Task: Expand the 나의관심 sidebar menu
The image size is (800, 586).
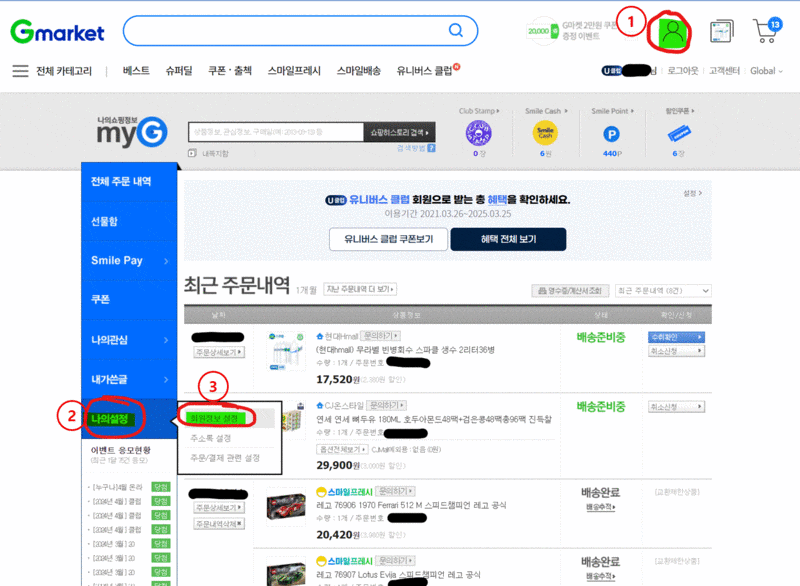Action: pyautogui.click(x=129, y=340)
